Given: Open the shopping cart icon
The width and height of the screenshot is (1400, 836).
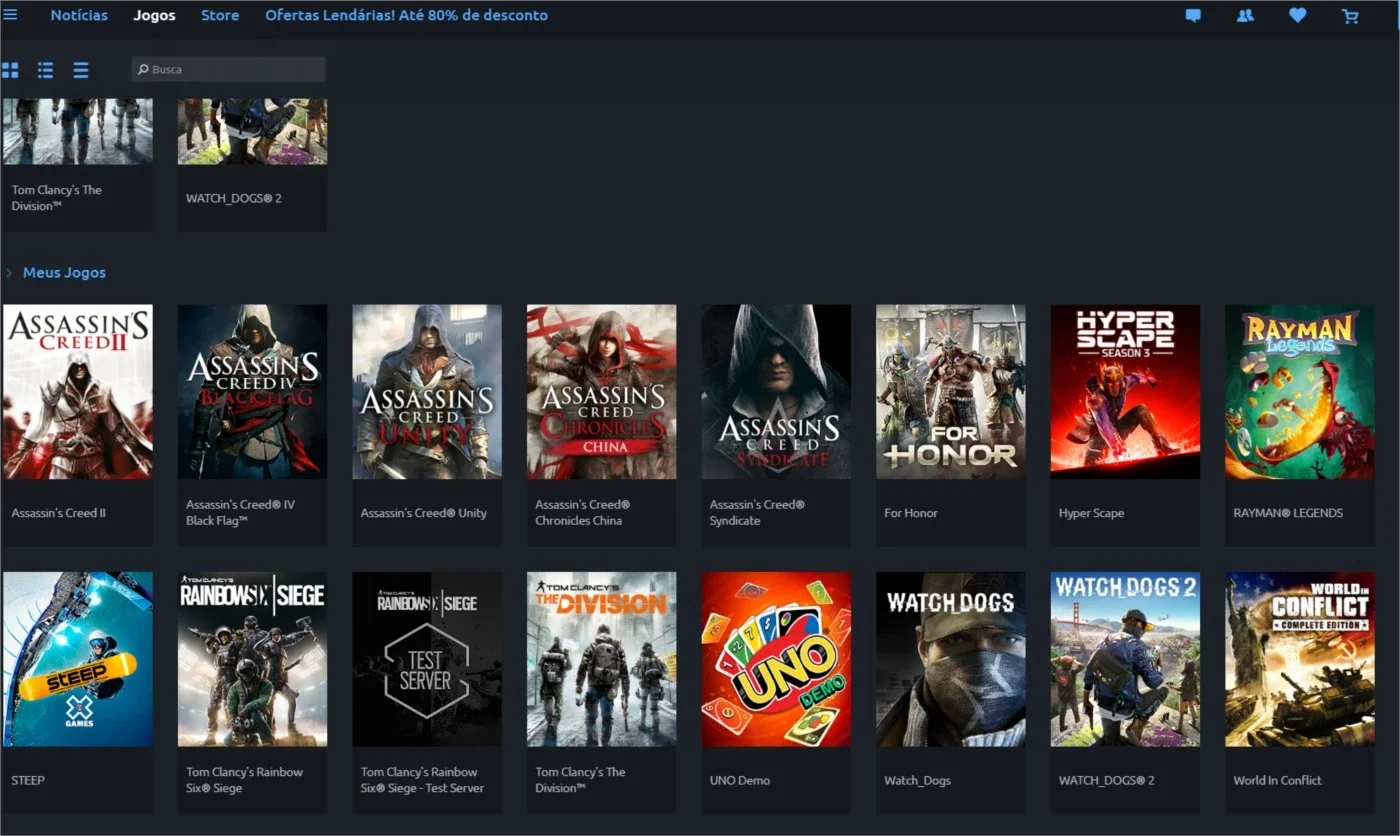Looking at the screenshot, I should 1351,16.
